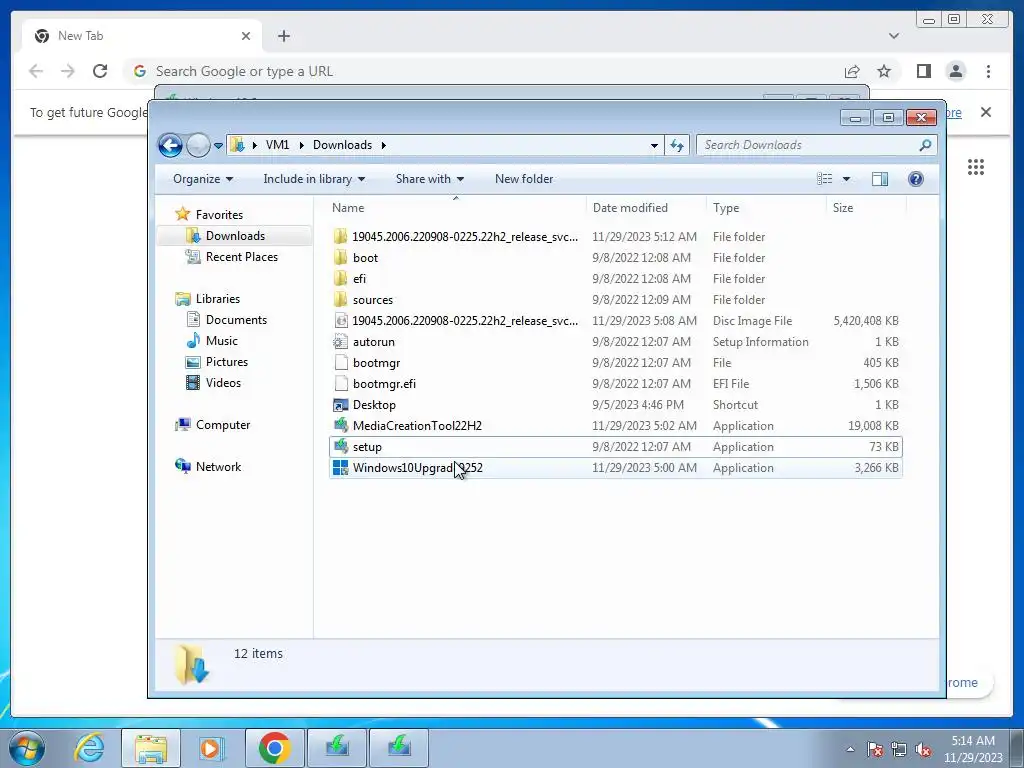
Task: Create a New folder from the toolbar
Action: [x=524, y=179]
